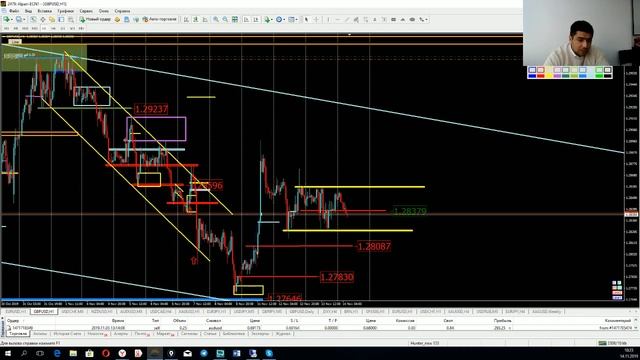
Task: Select the H4 timeframe button
Action: [53, 29]
